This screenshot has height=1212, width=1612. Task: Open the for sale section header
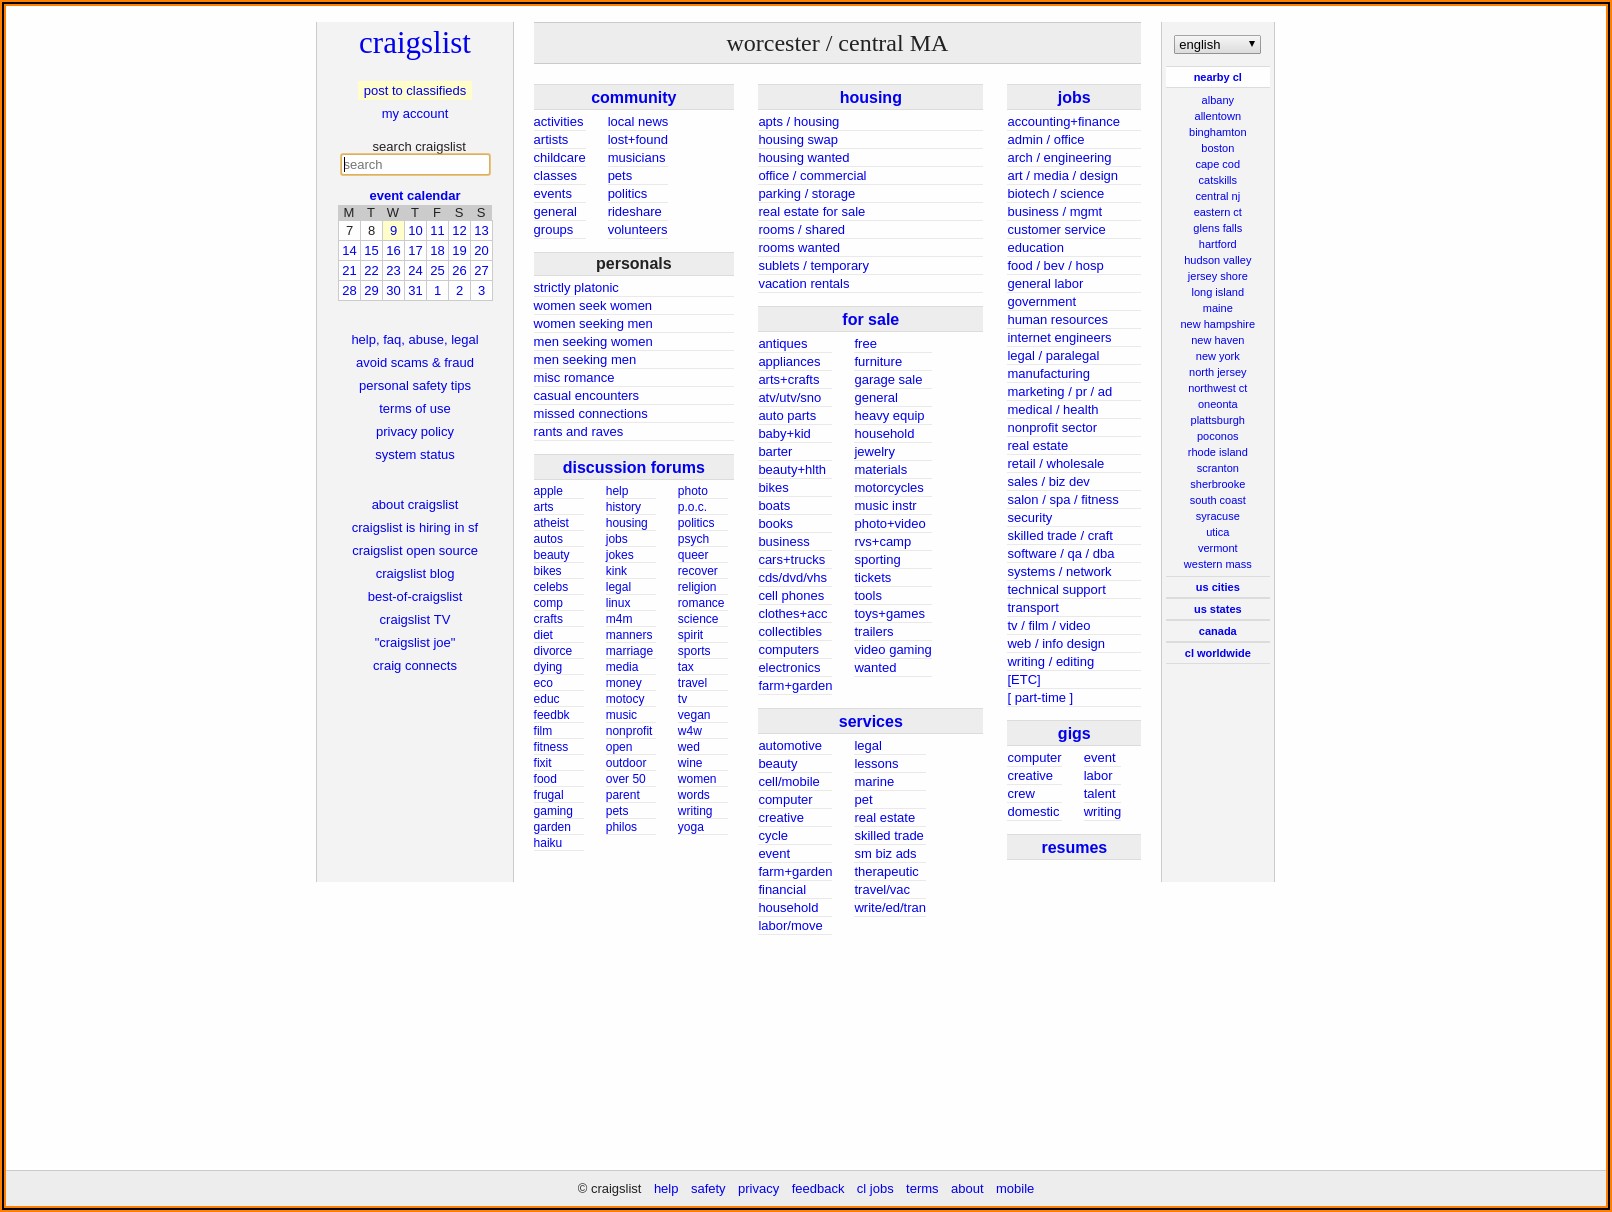click(x=870, y=319)
